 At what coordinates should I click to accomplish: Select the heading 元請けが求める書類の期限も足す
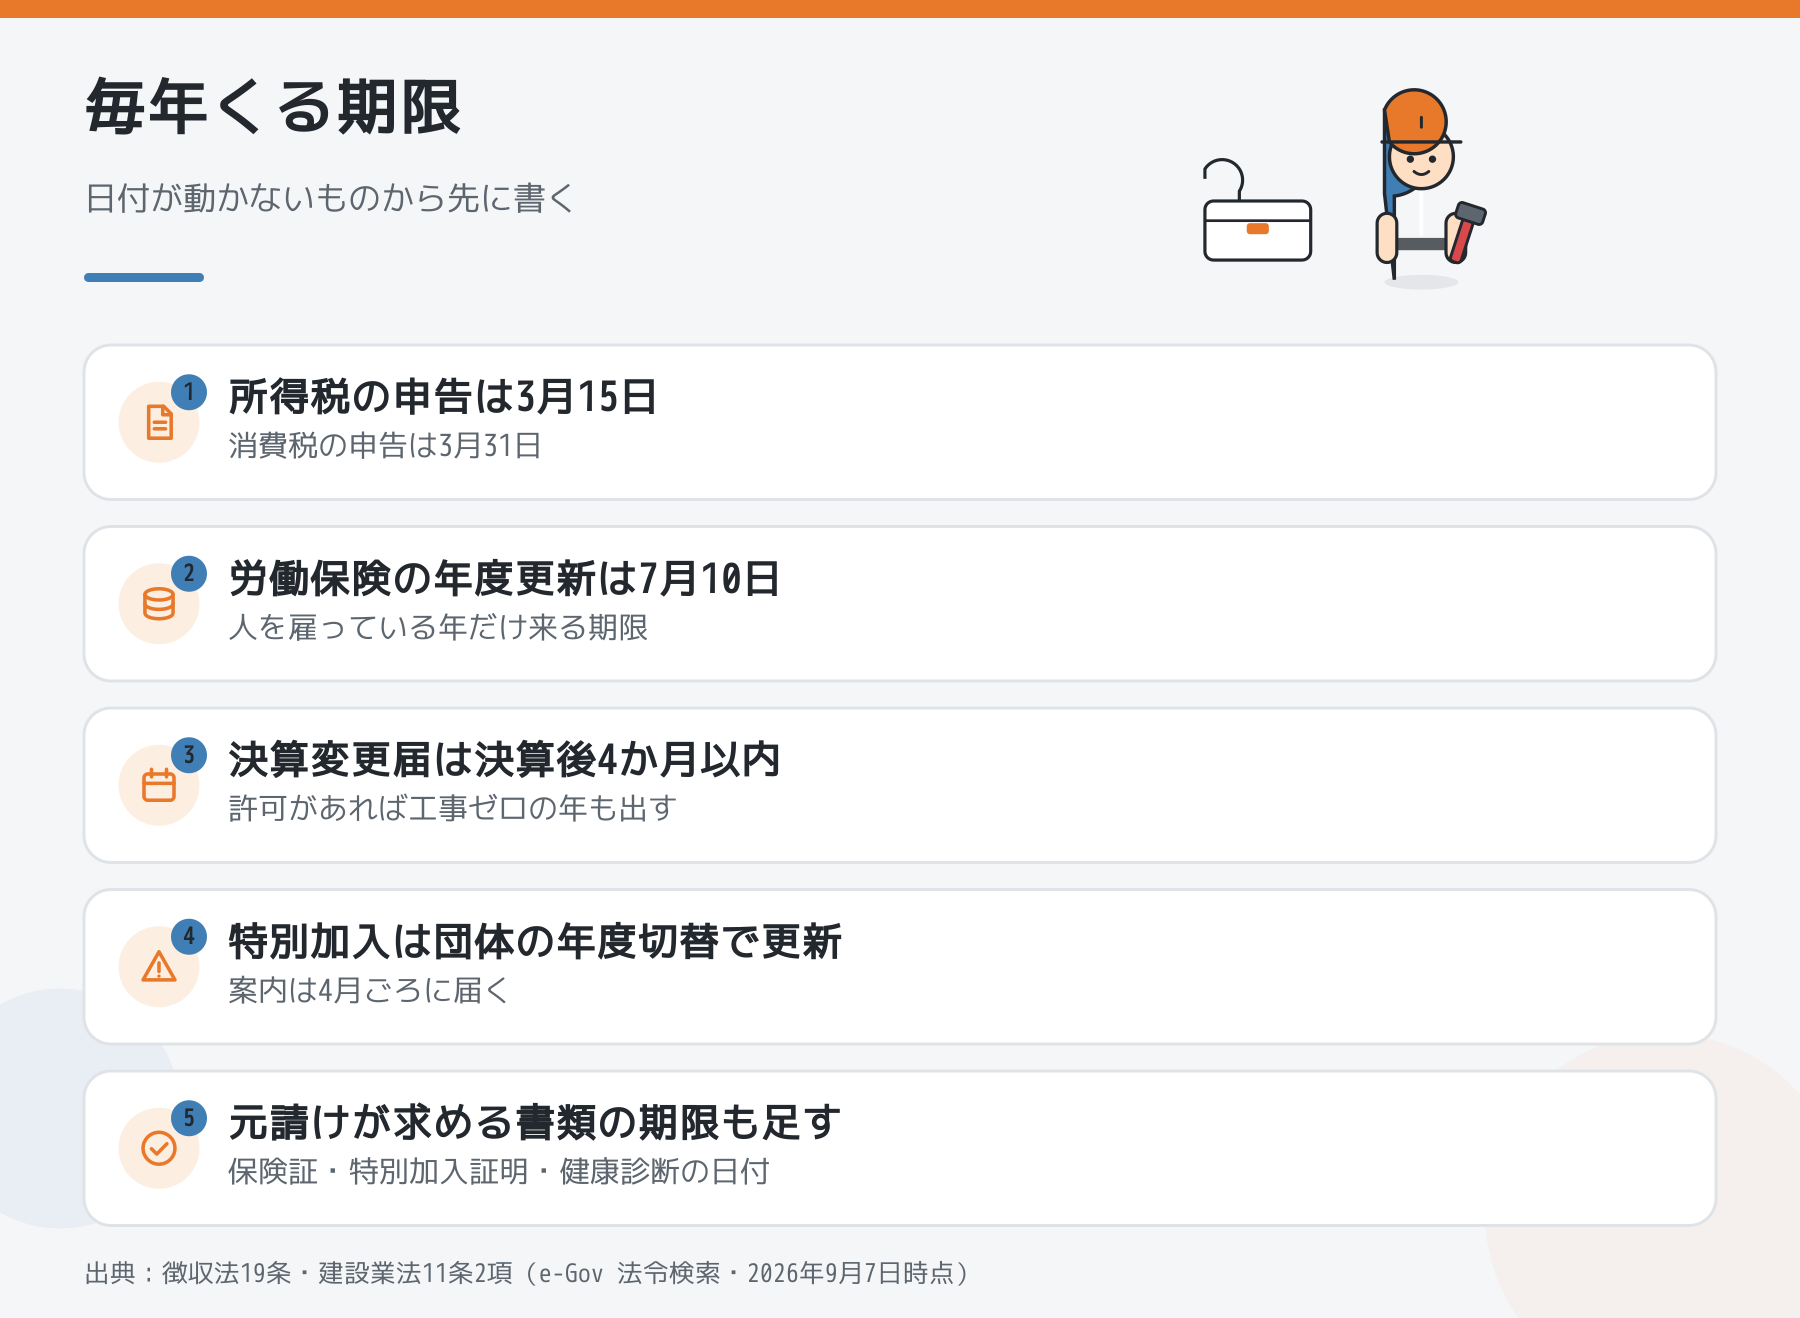click(x=535, y=1122)
